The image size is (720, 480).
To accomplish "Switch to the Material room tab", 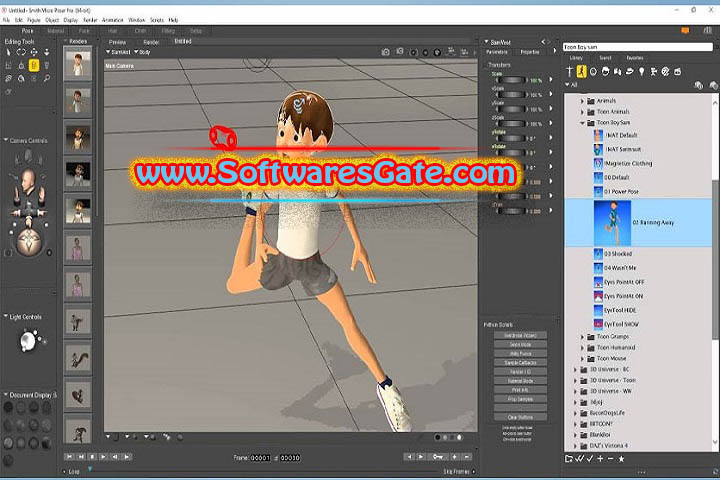I will [x=56, y=31].
